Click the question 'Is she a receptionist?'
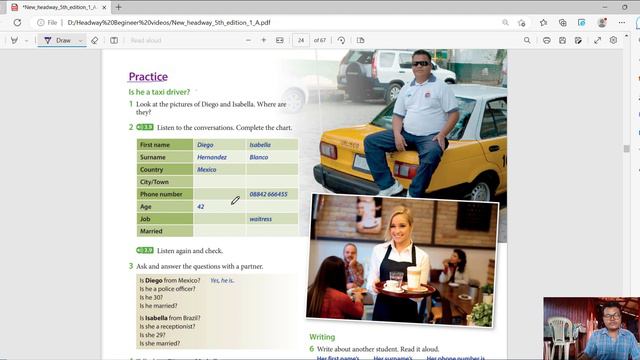The height and width of the screenshot is (360, 640). 167,327
